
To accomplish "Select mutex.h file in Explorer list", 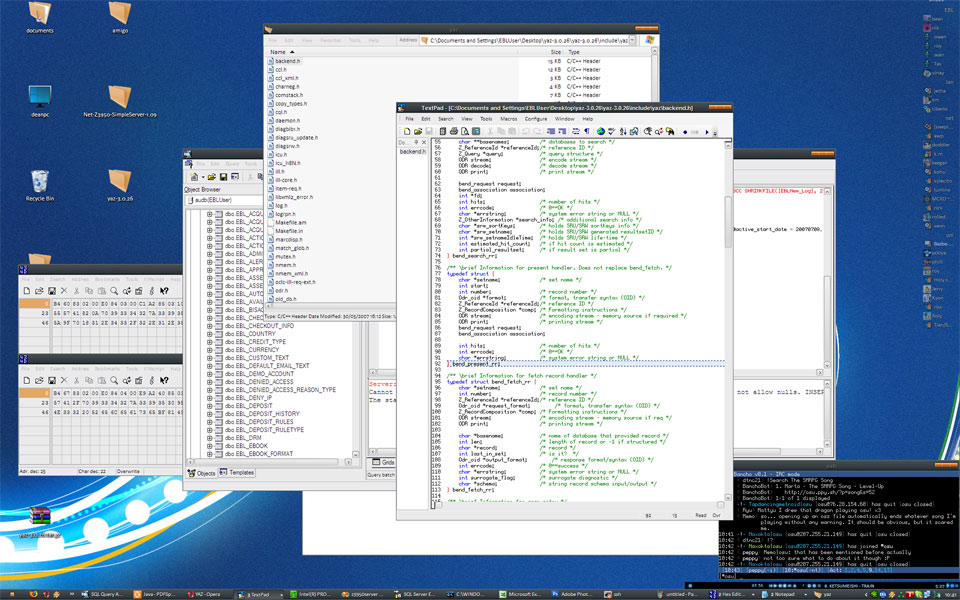I will click(x=282, y=257).
